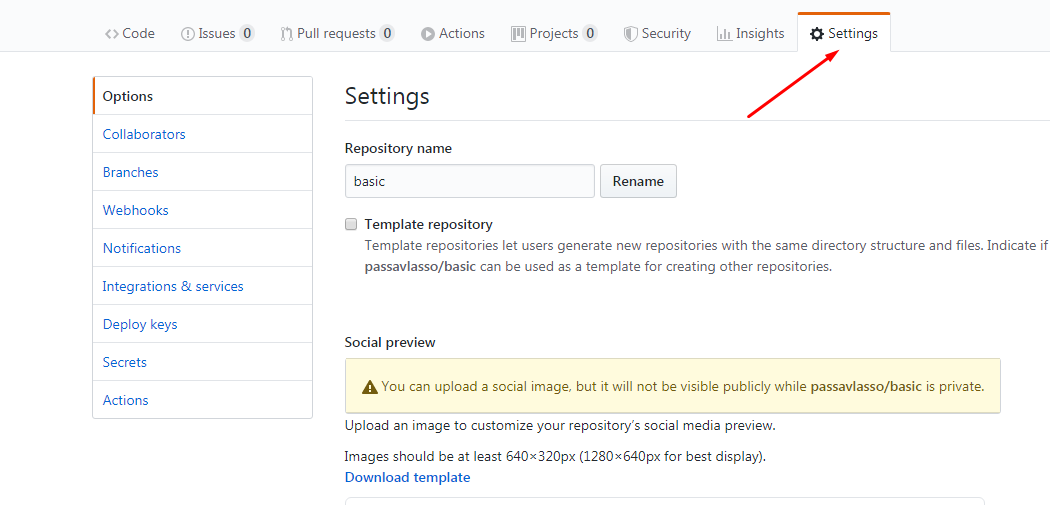
Task: Select Webhooks from the sidebar
Action: click(135, 210)
